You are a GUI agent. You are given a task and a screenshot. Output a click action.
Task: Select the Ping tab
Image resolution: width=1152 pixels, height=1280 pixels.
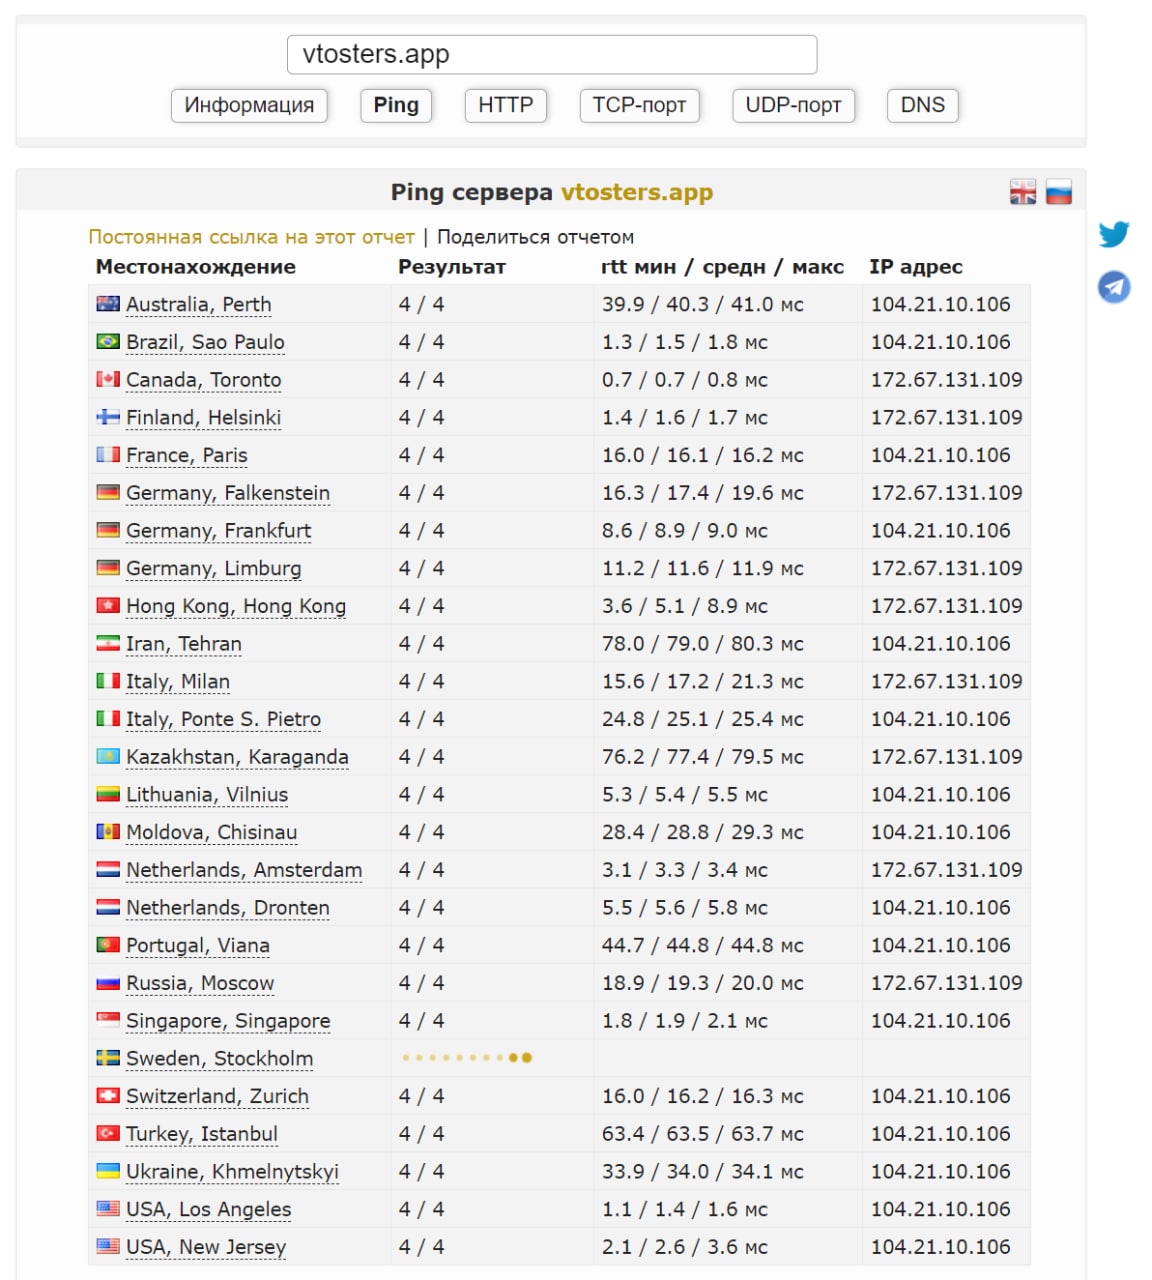(x=396, y=105)
